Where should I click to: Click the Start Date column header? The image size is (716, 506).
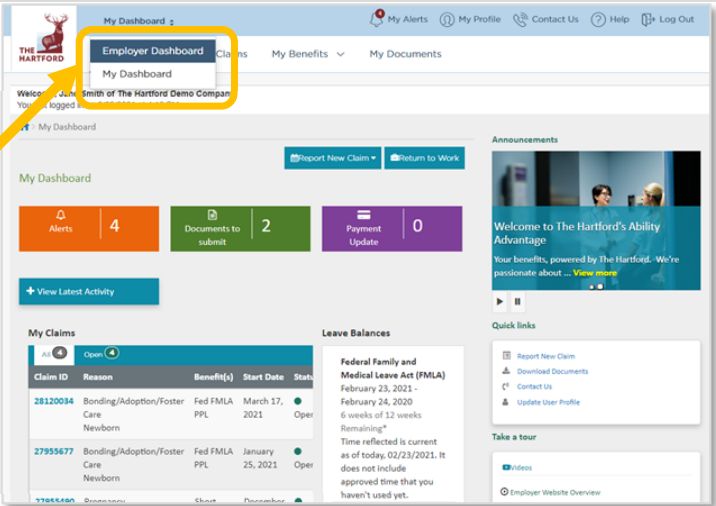(x=263, y=377)
